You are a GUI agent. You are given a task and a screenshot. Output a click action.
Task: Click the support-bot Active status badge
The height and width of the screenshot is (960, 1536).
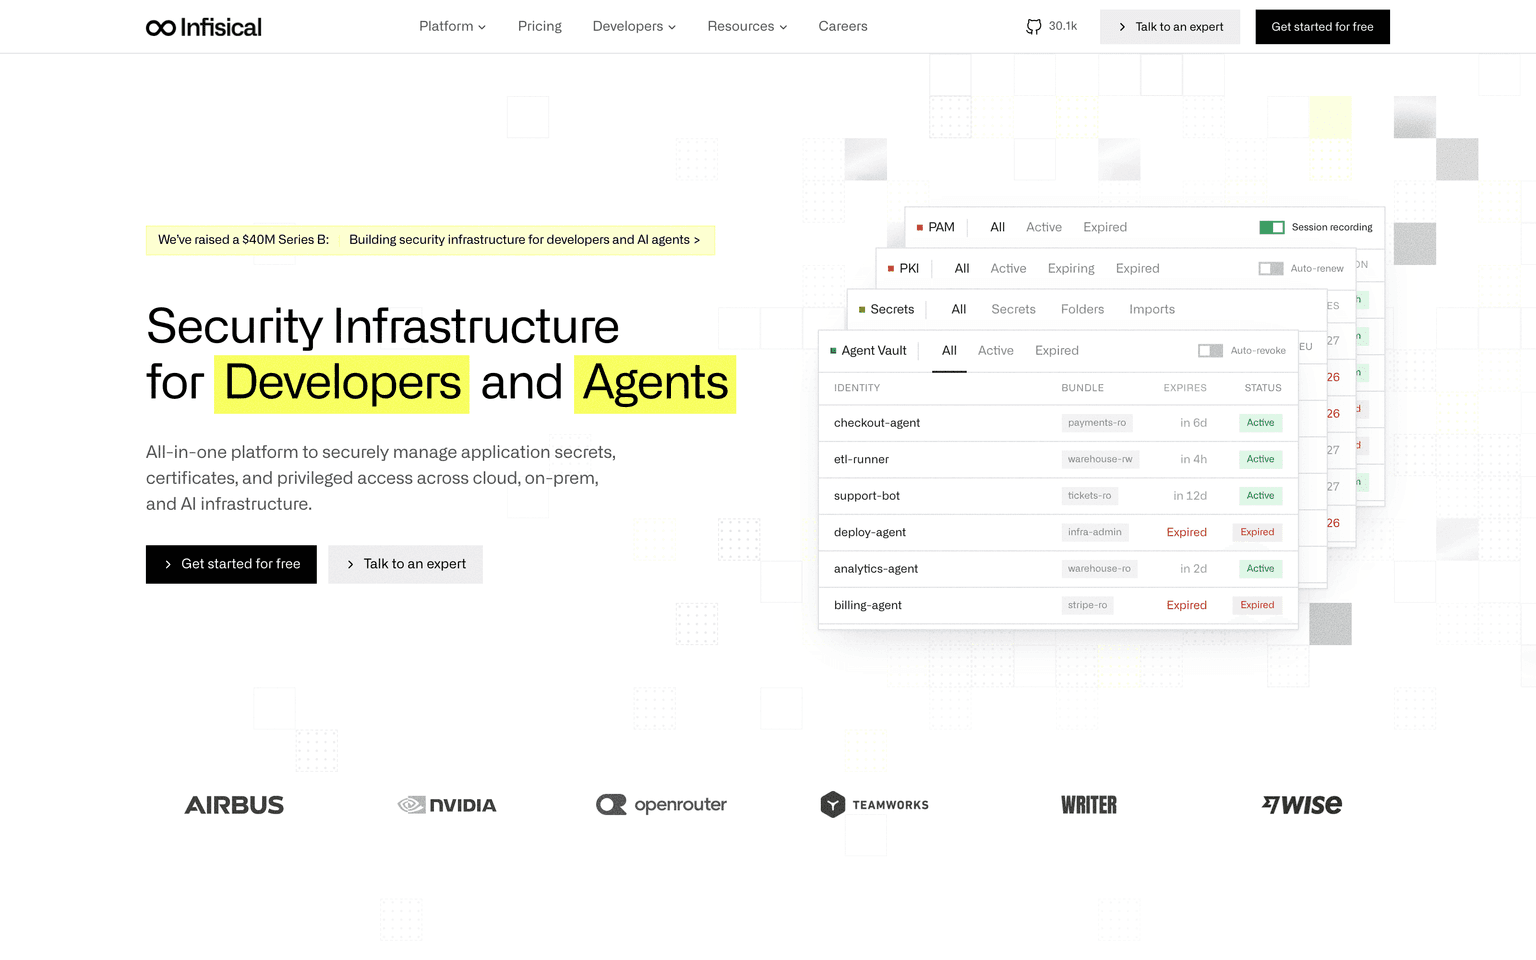pos(1260,496)
